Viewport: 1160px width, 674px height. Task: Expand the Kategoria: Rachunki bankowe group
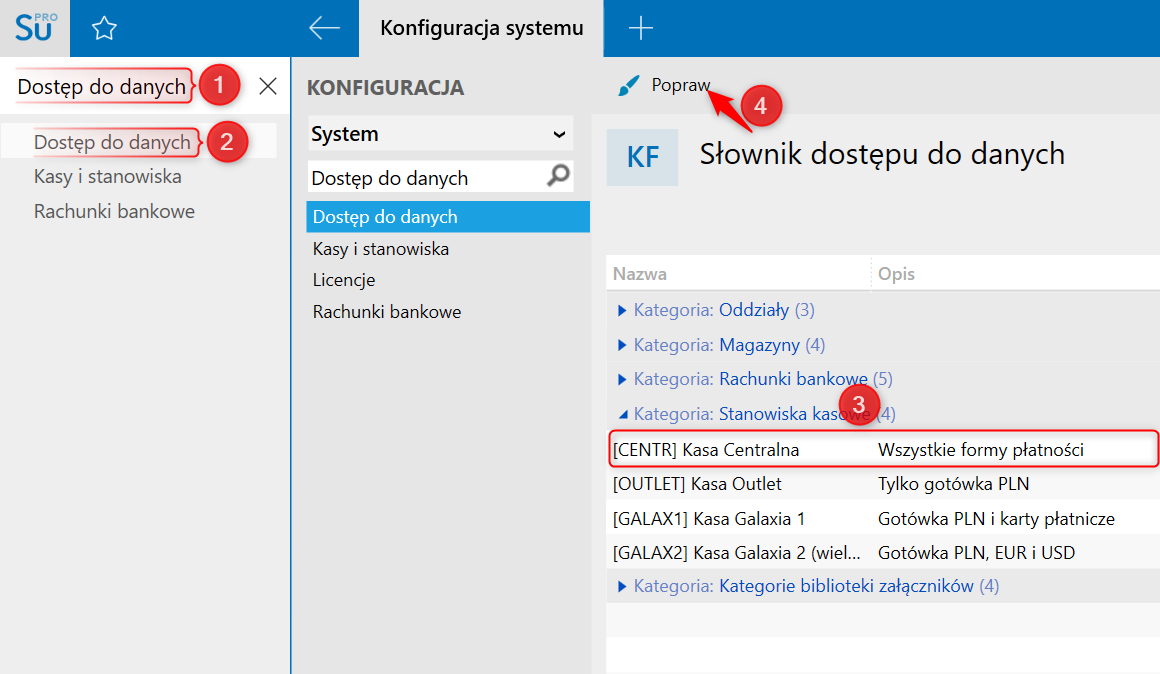click(x=622, y=379)
